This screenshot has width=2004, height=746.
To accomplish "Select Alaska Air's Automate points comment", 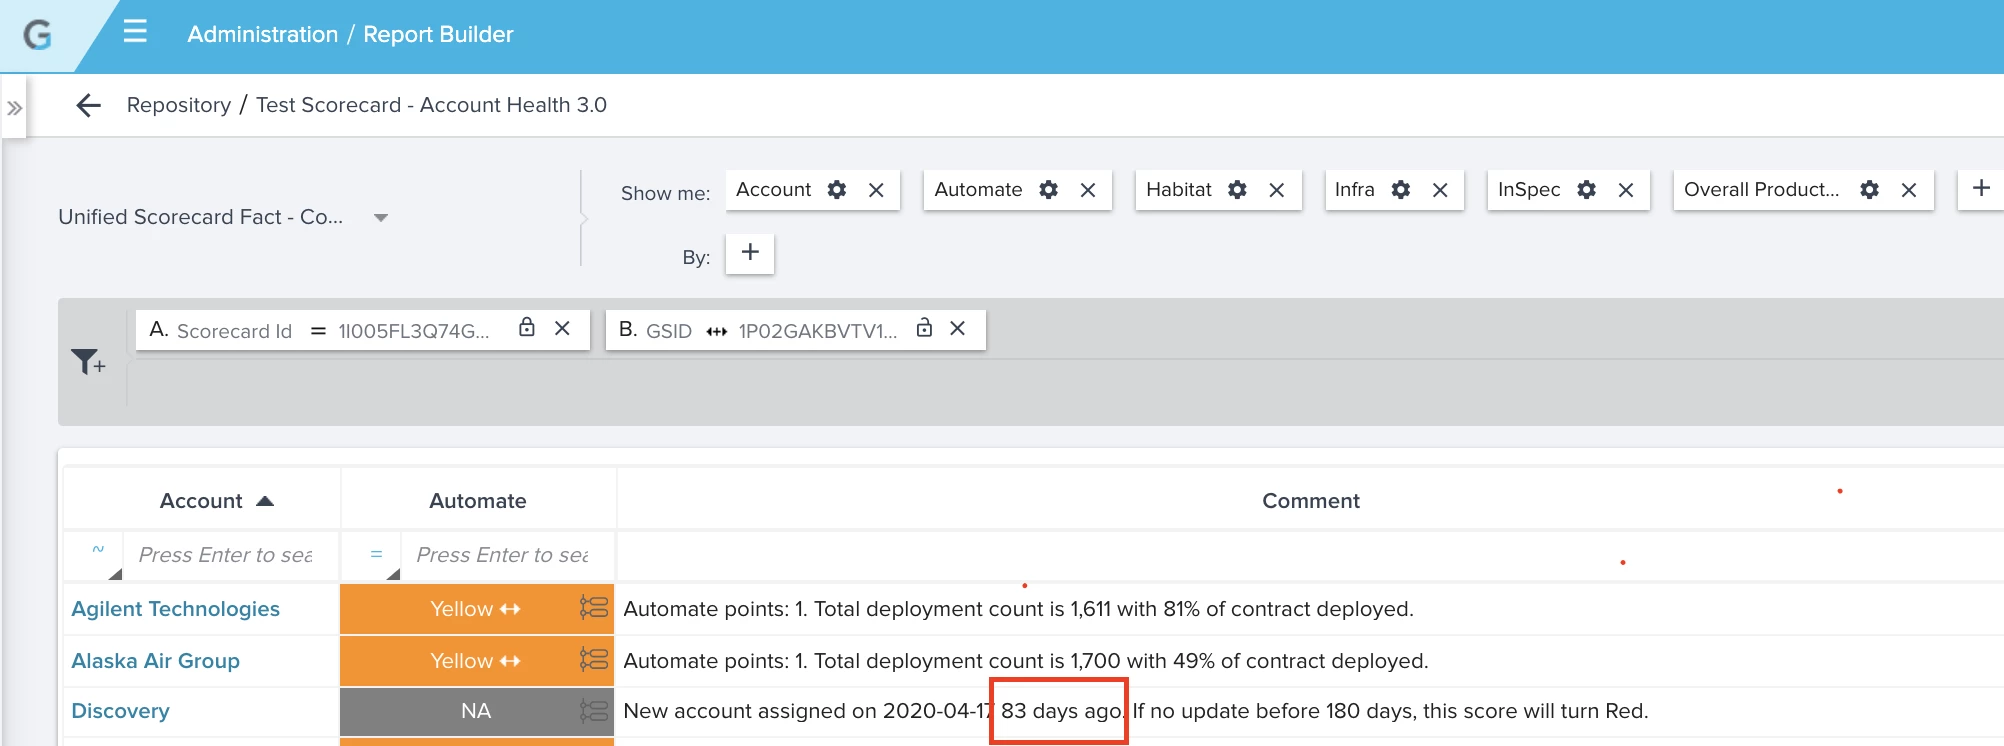I will tap(1026, 661).
